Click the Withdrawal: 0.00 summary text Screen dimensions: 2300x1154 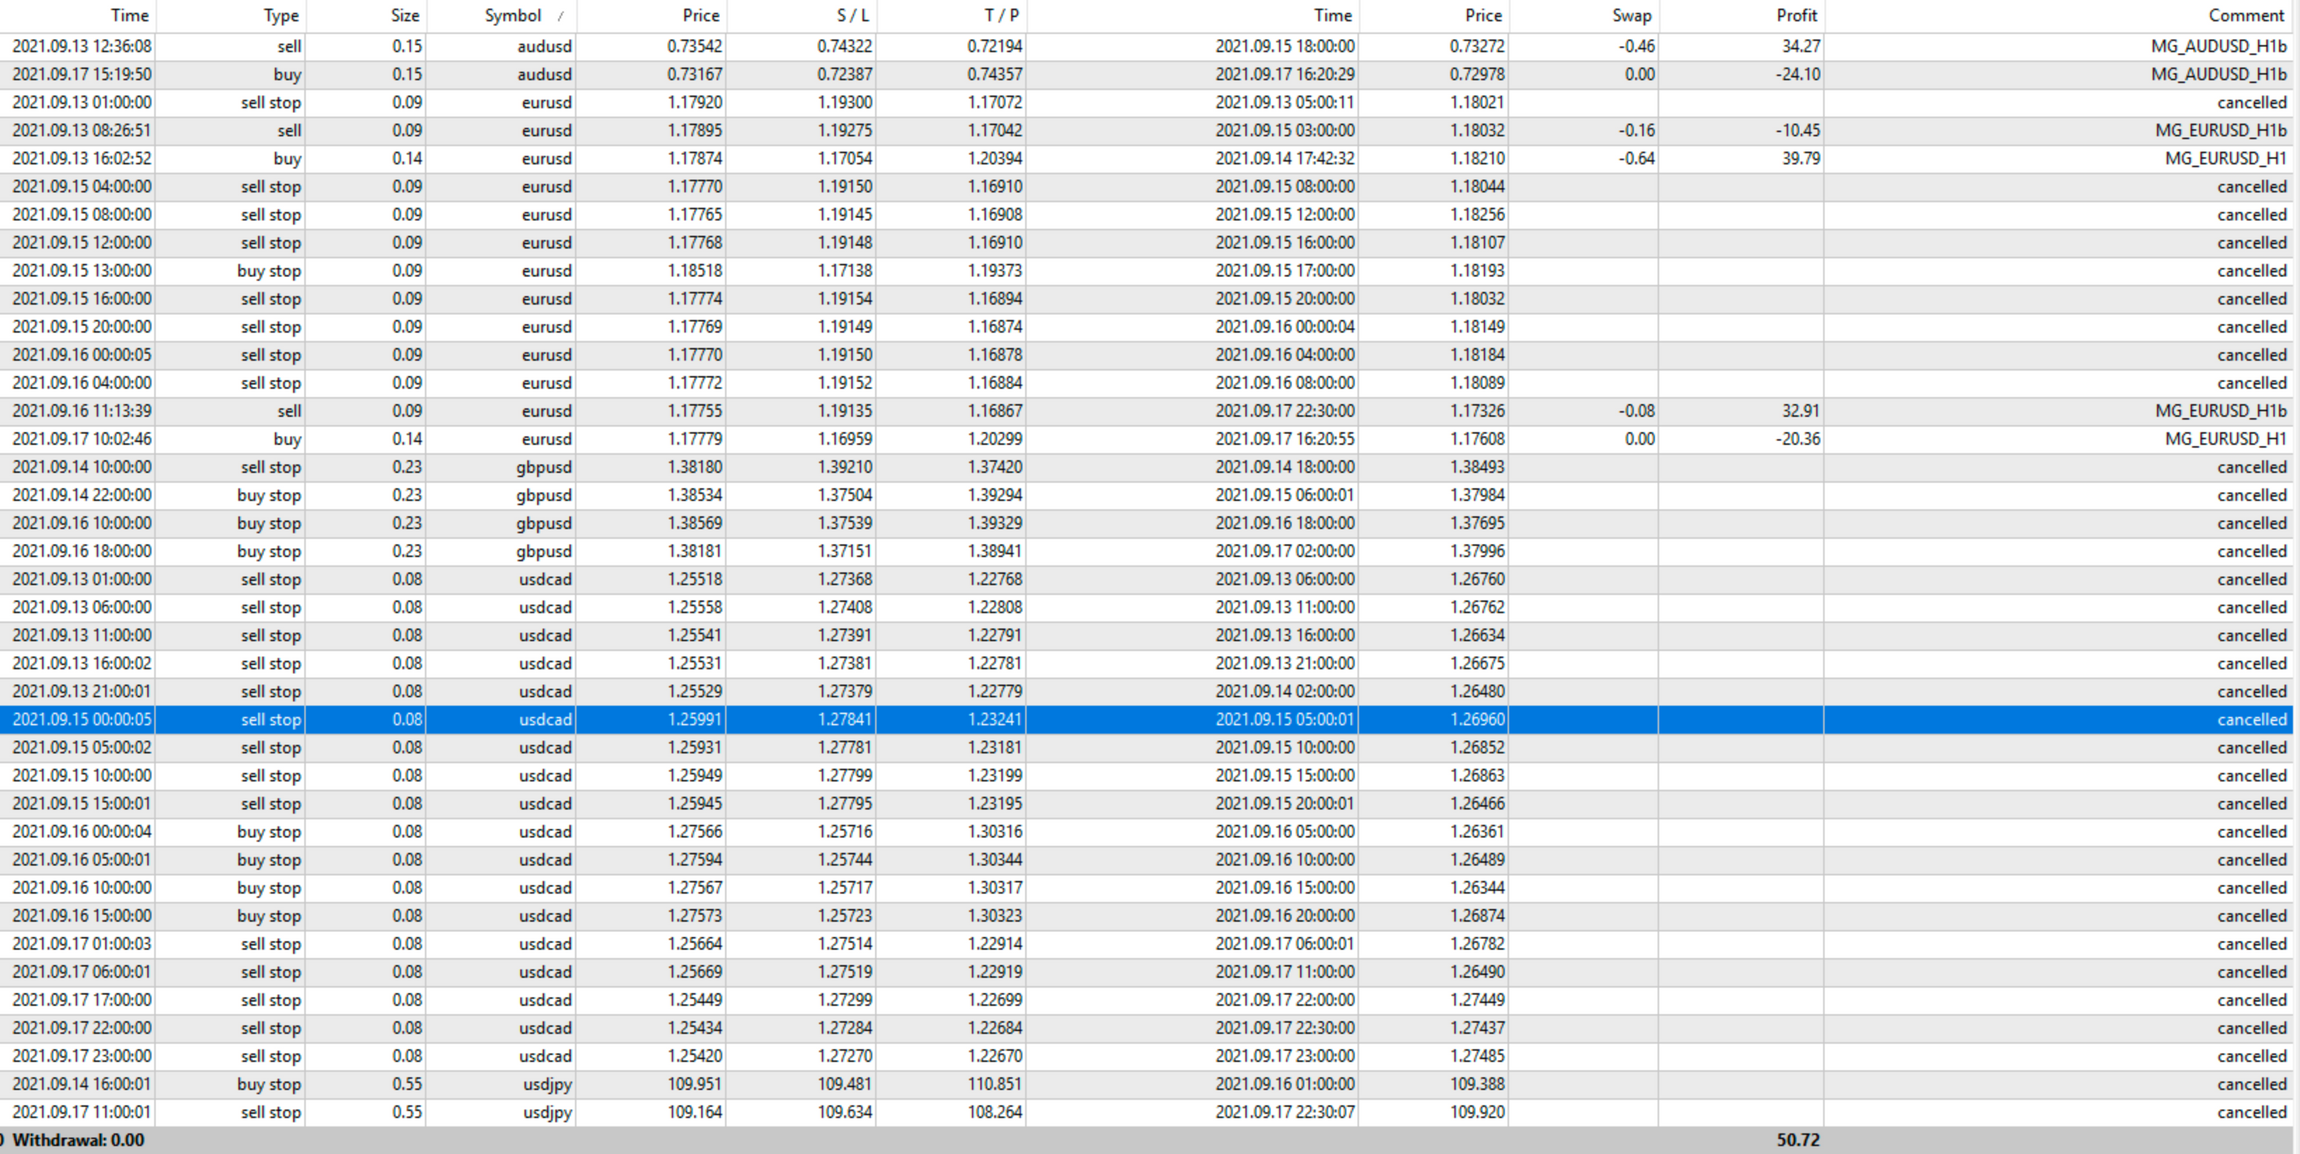coord(78,1140)
